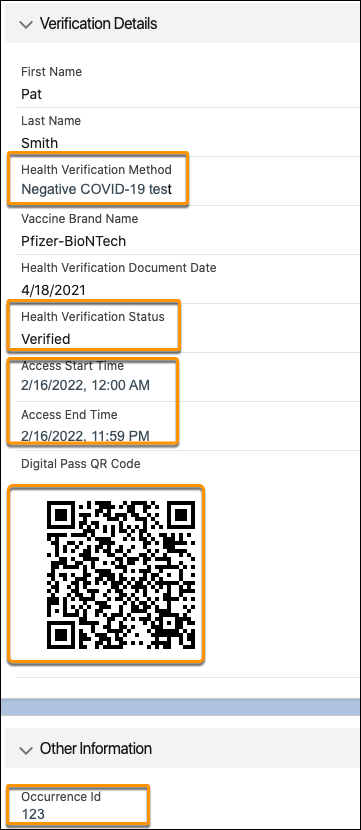The width and height of the screenshot is (361, 830).
Task: Click the Health Verification Status label
Action: [x=93, y=317]
